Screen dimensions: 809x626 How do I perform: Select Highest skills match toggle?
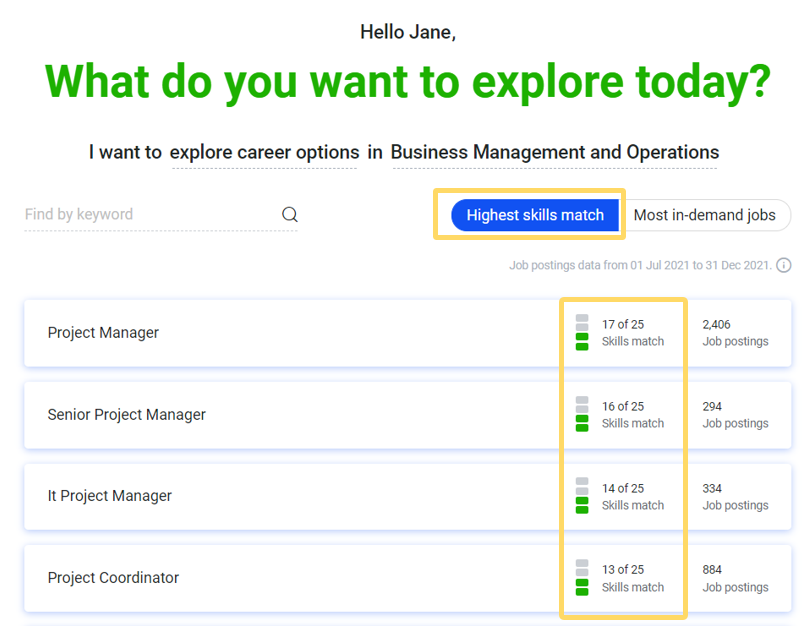(535, 215)
